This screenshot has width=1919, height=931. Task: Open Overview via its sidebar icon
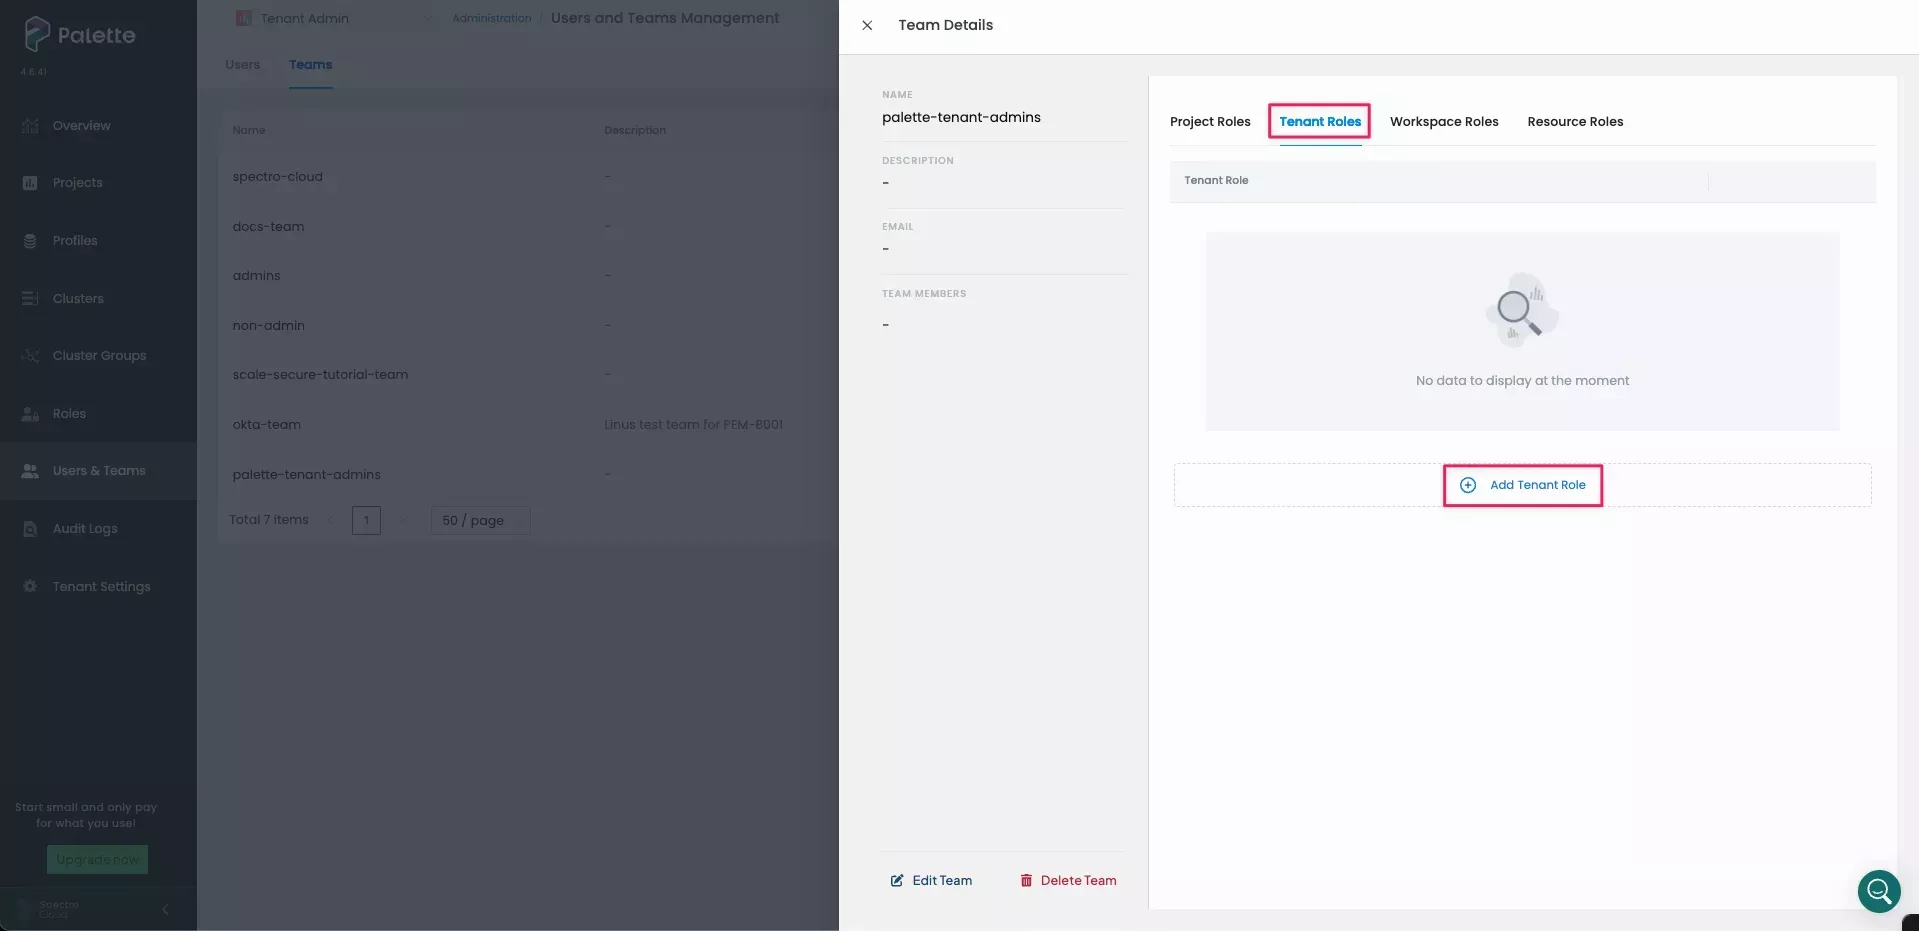pyautogui.click(x=30, y=126)
